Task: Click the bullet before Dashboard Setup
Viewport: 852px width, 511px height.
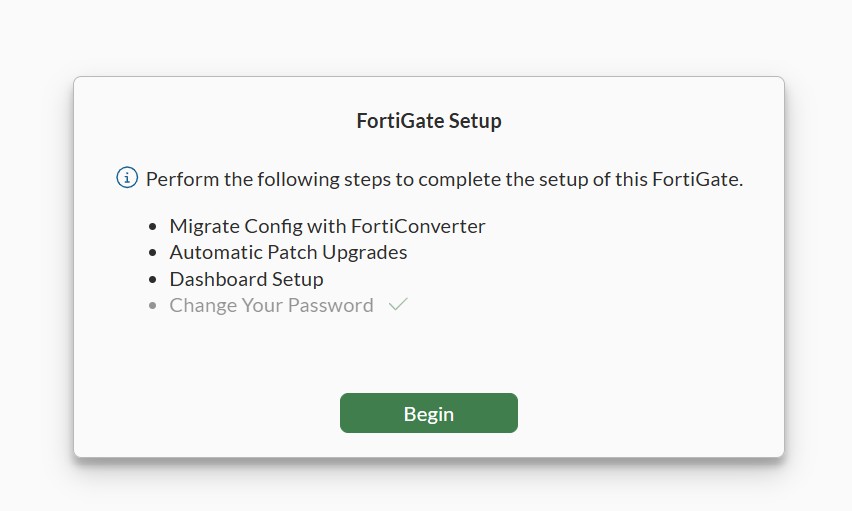Action: [x=153, y=280]
